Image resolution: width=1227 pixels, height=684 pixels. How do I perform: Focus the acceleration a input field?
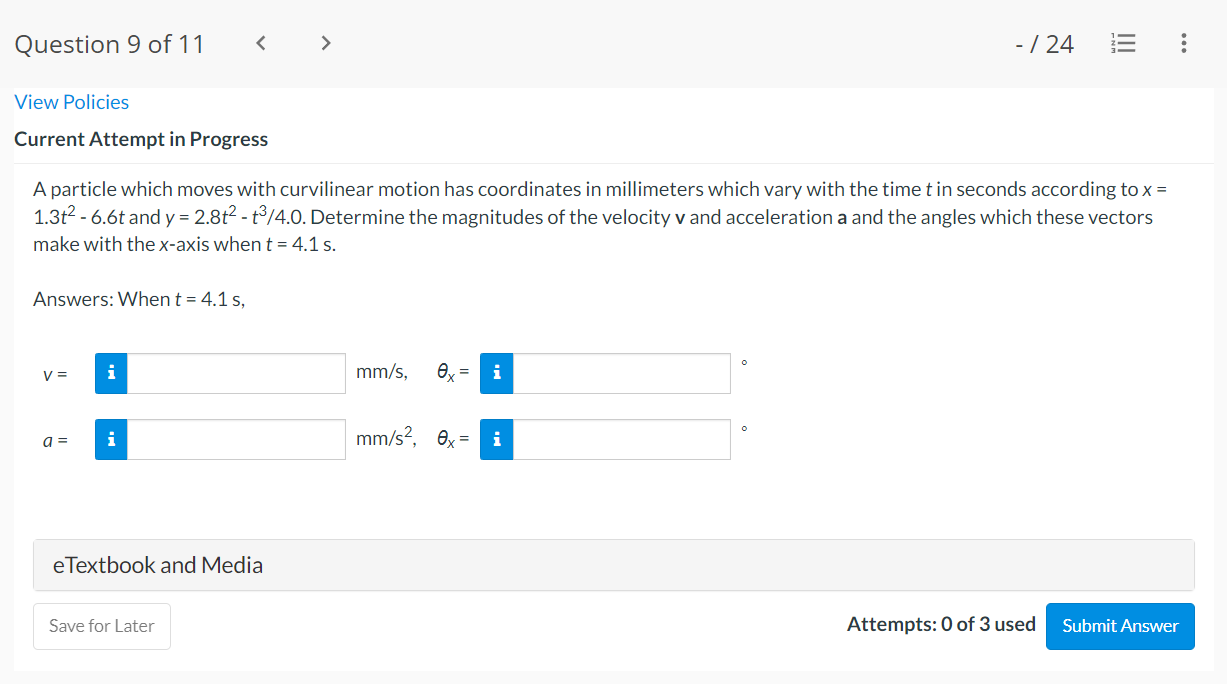(236, 439)
